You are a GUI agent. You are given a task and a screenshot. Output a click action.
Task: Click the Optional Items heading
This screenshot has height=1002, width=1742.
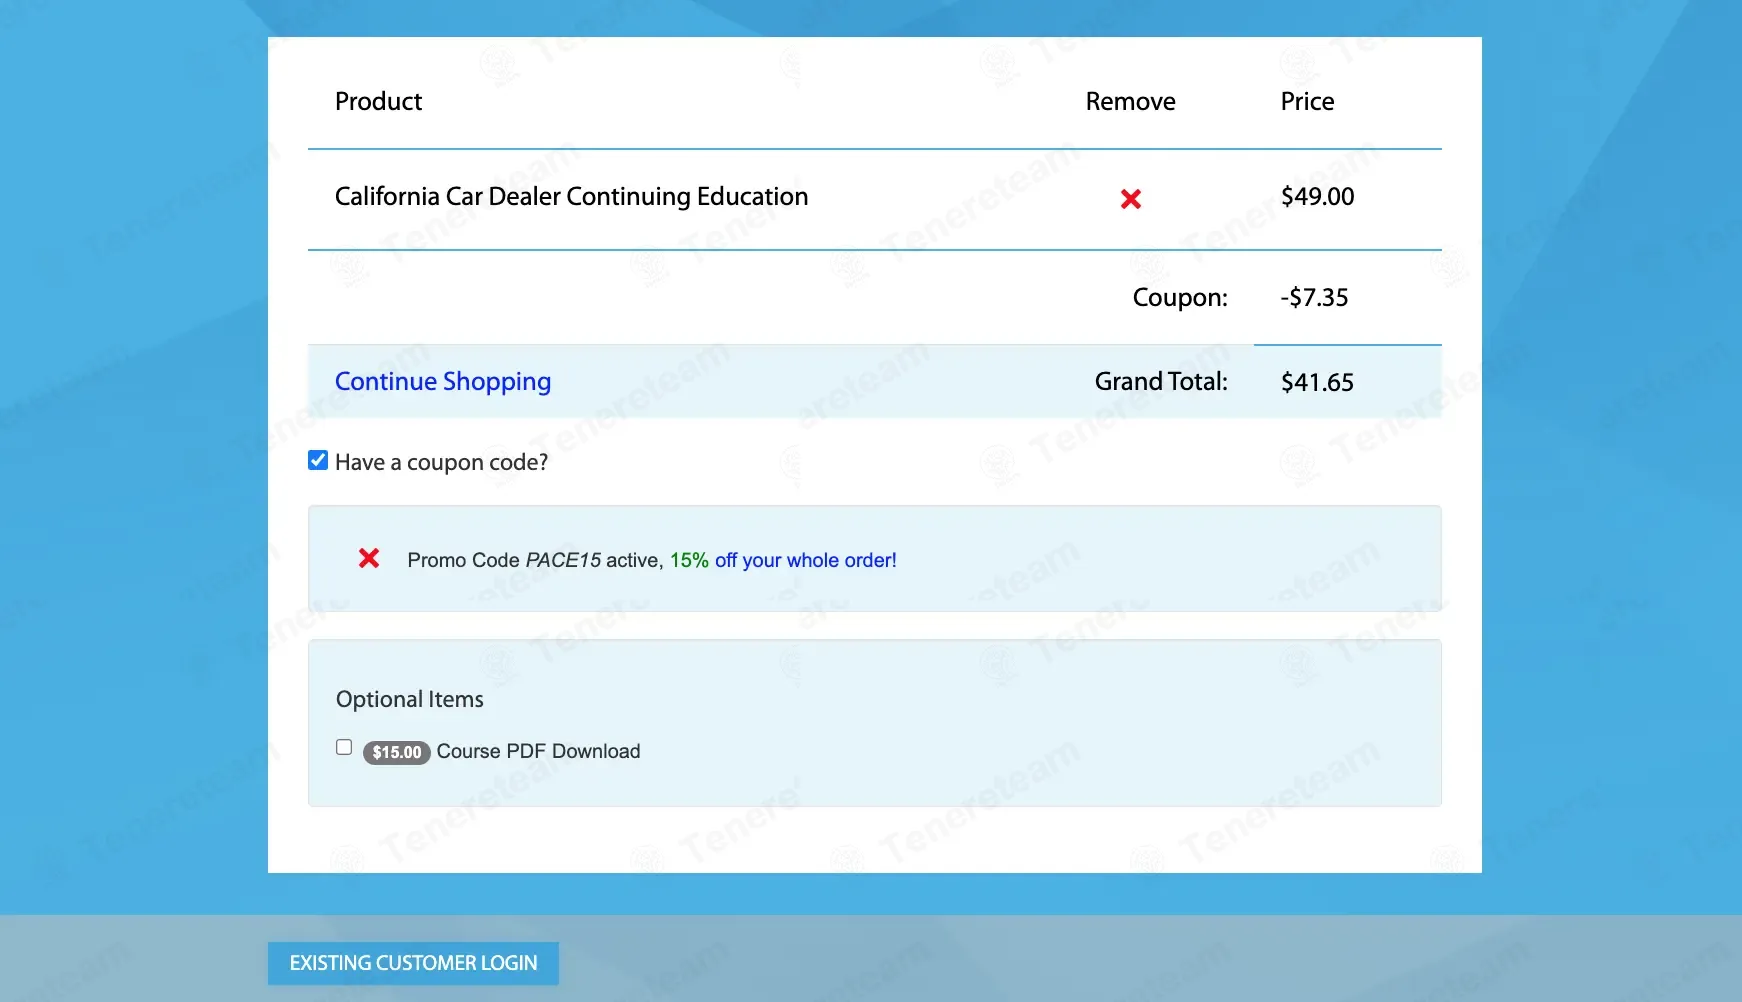point(410,699)
